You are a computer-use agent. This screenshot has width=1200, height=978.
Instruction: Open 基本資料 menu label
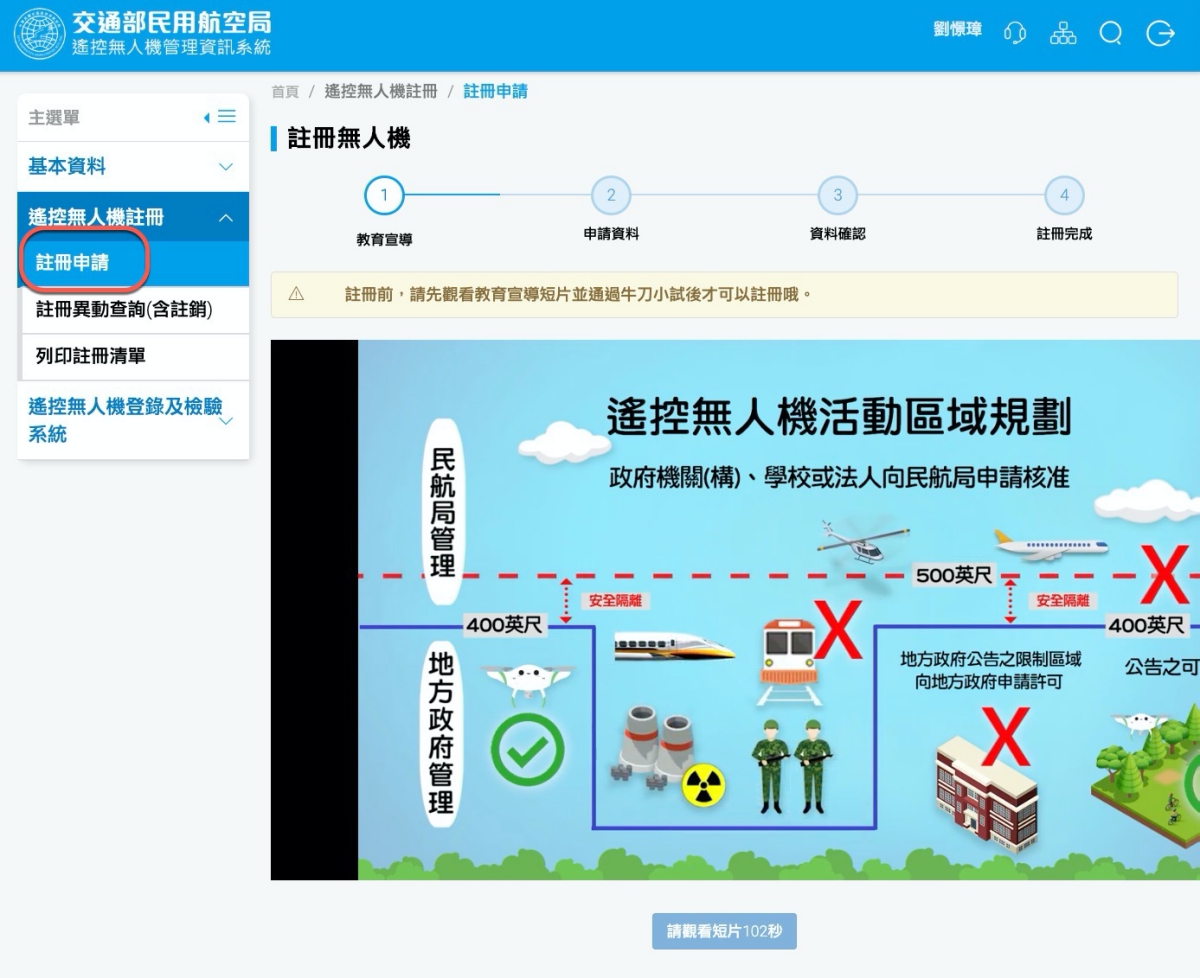point(67,167)
